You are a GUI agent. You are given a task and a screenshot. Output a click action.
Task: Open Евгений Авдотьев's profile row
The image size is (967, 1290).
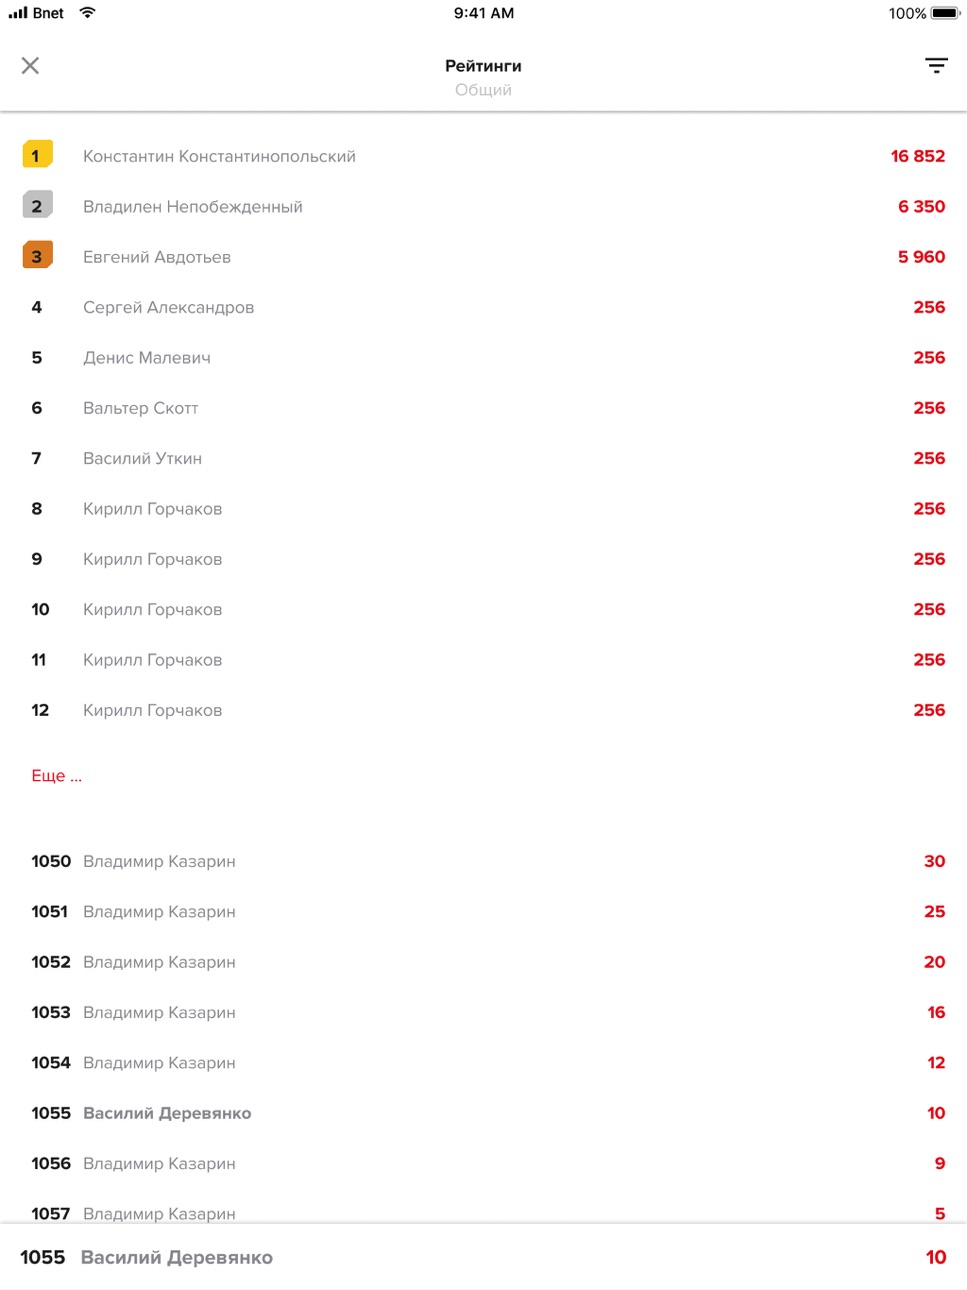pyautogui.click(x=483, y=257)
